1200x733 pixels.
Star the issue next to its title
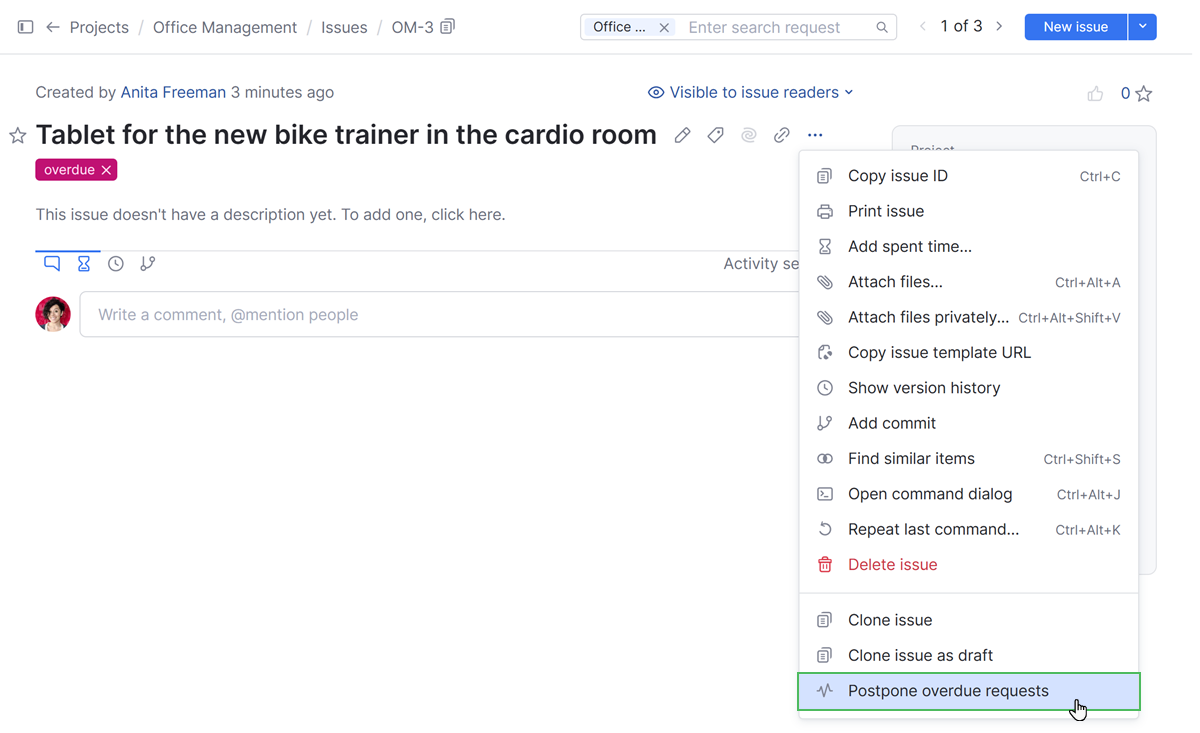tap(18, 136)
